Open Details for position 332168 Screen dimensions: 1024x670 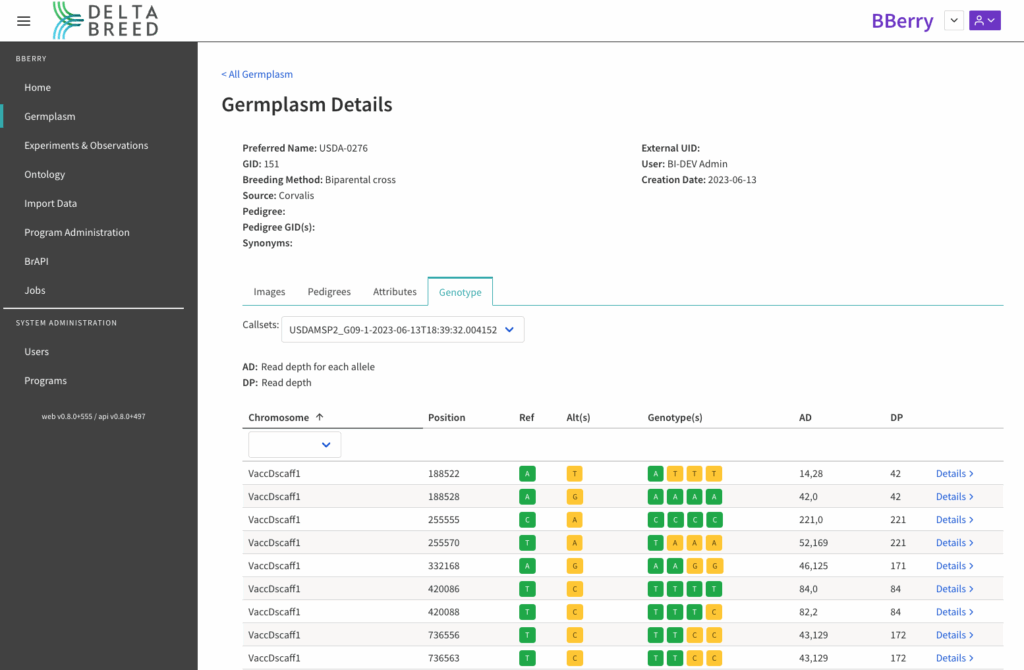pos(954,566)
